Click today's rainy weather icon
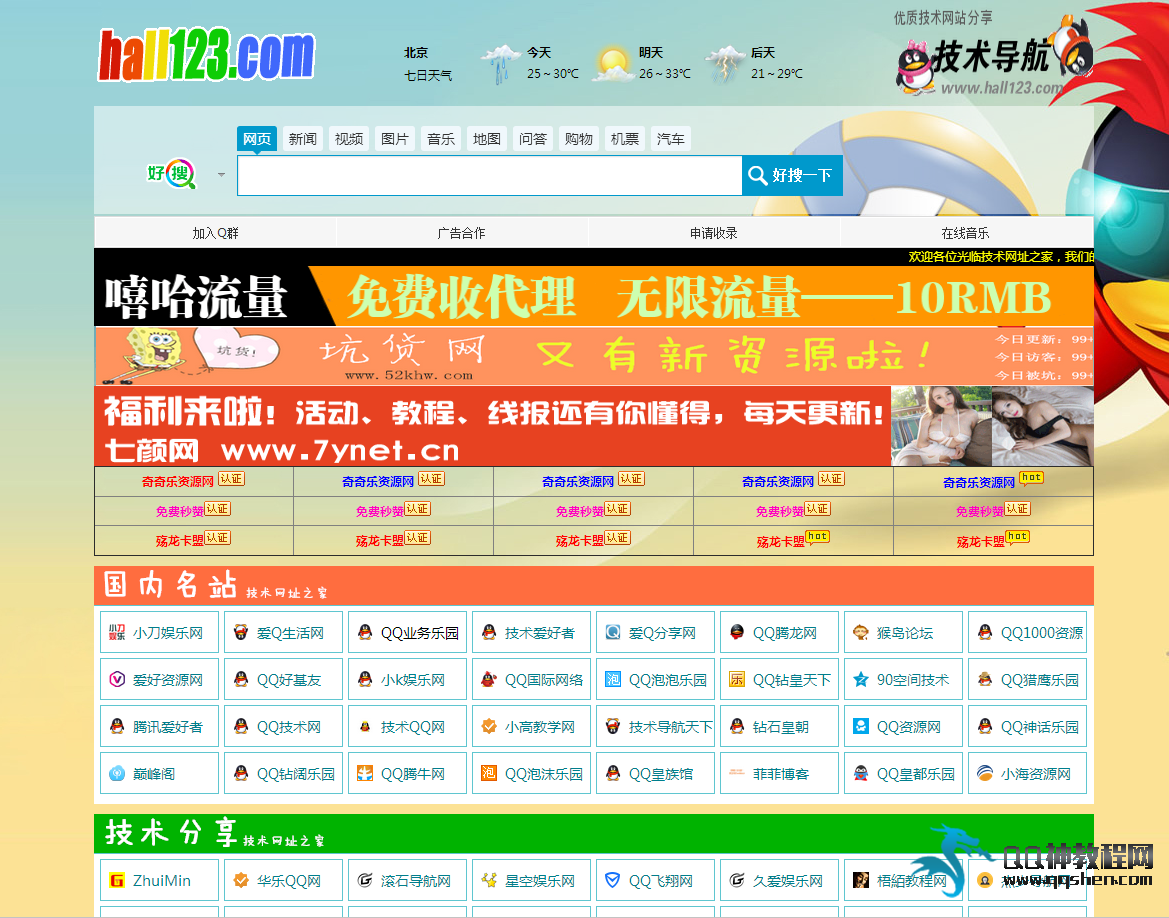Viewport: 1169px width, 918px height. (501, 63)
